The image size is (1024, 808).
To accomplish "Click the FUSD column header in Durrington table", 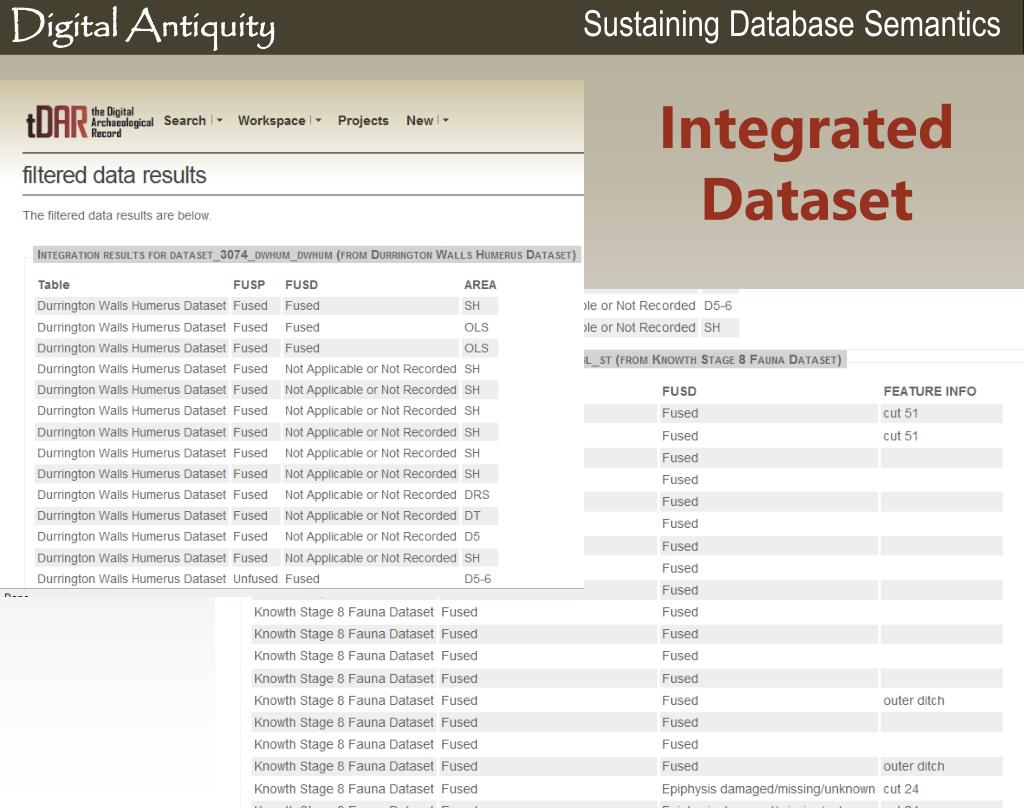I will pyautogui.click(x=301, y=285).
